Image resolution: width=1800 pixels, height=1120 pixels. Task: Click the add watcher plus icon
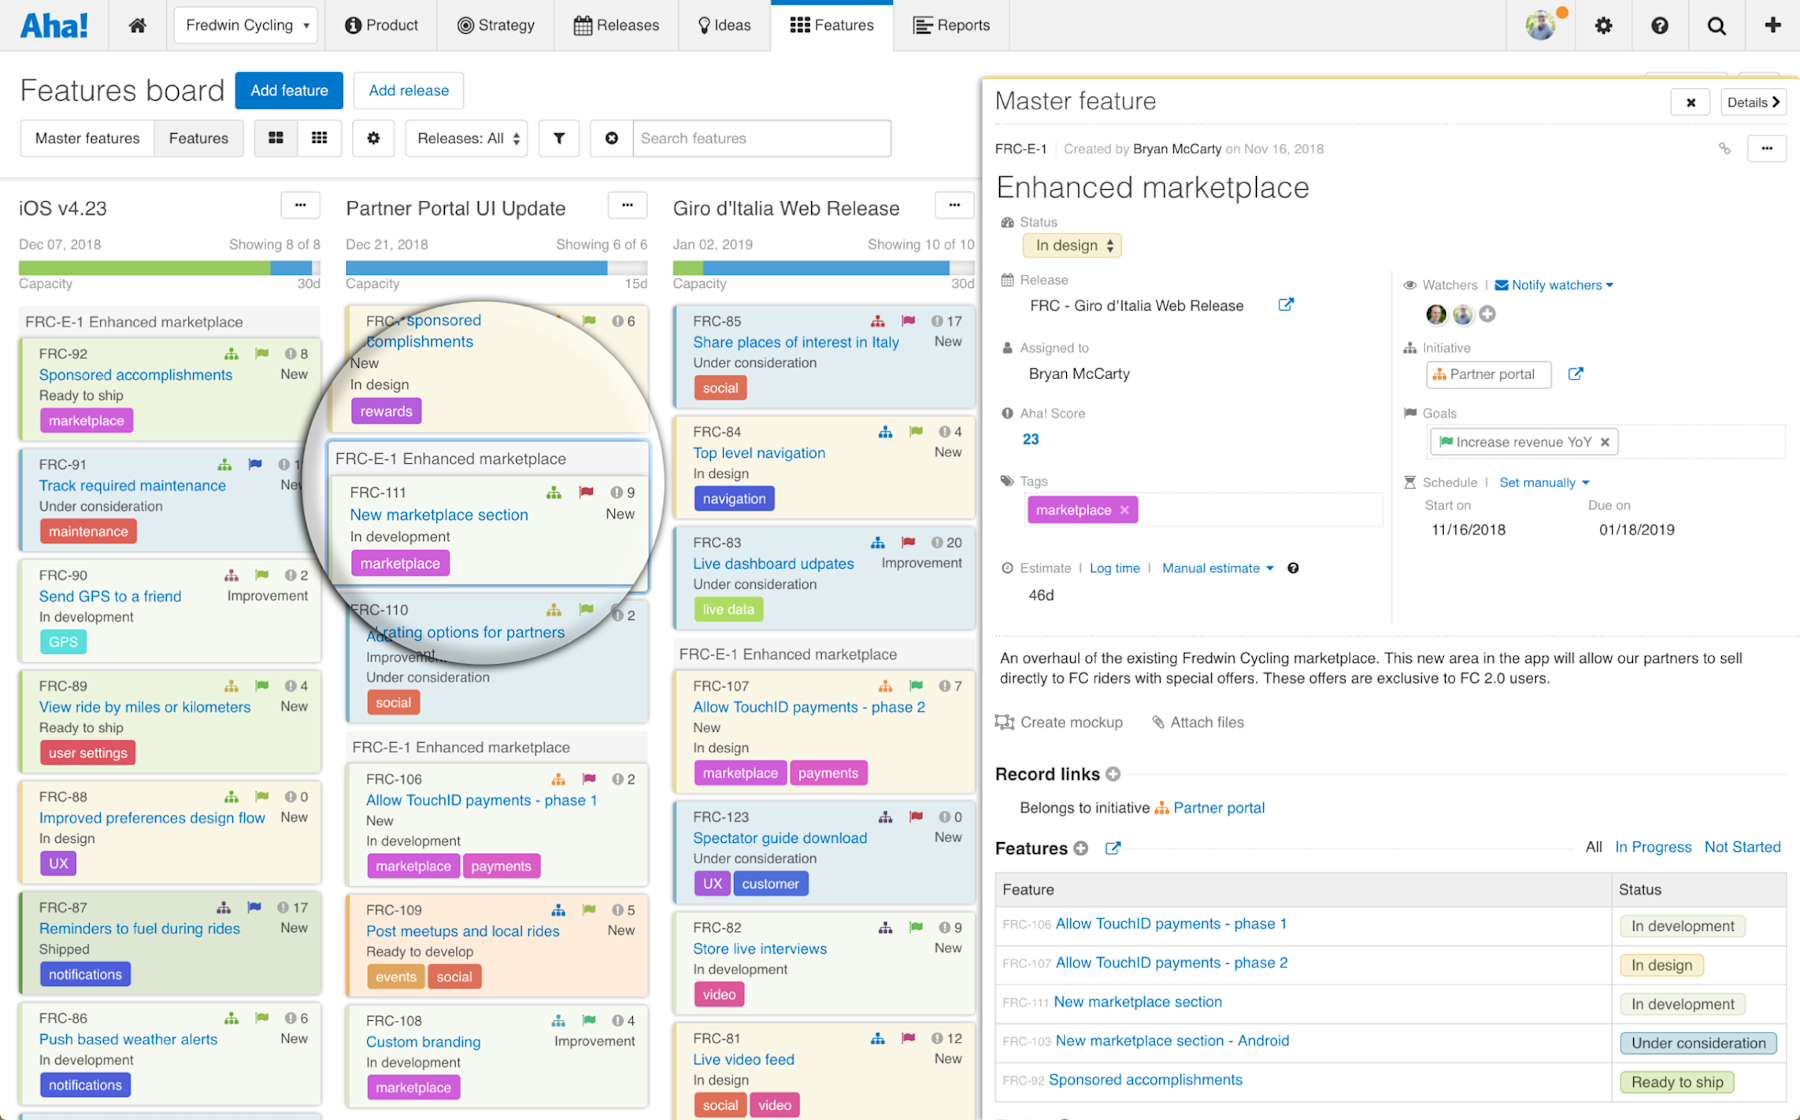[1487, 314]
